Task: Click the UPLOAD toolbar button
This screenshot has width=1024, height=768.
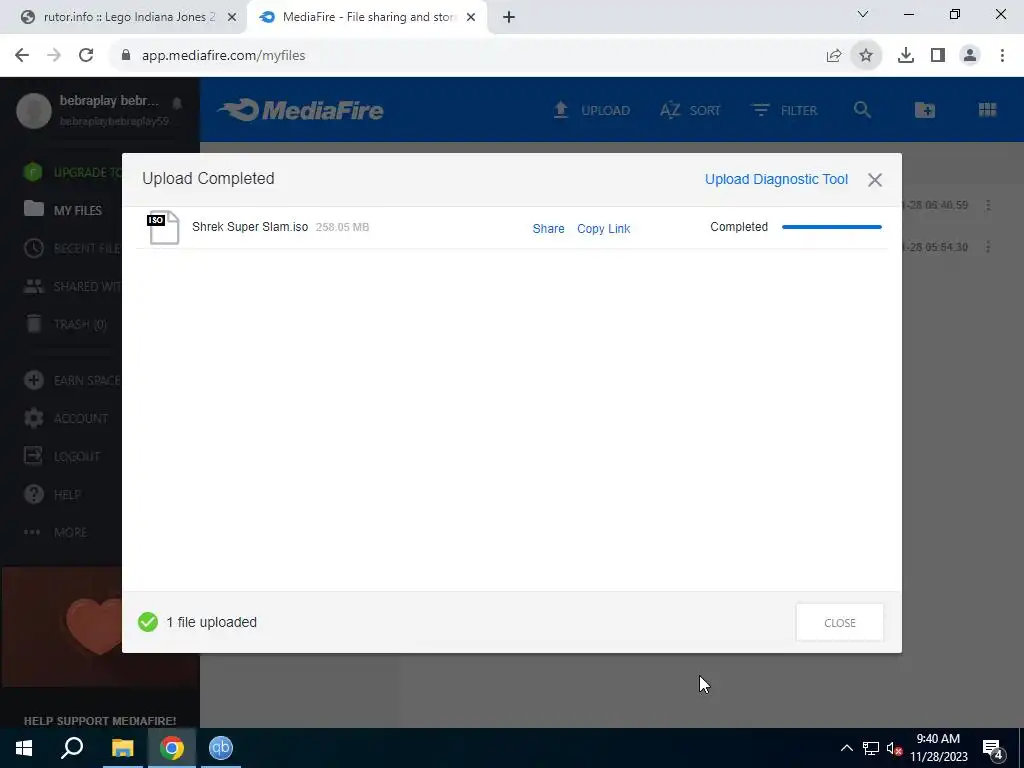Action: coord(592,110)
